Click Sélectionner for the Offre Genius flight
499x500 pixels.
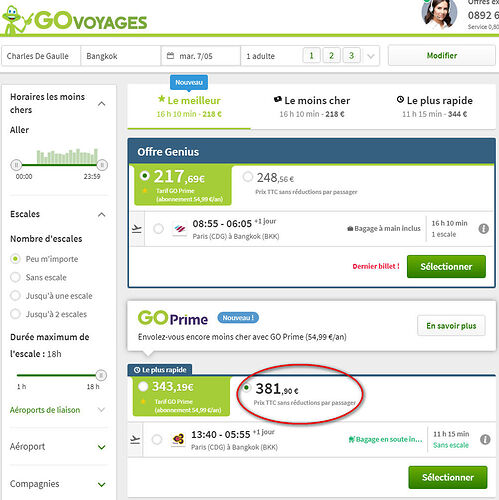[446, 266]
